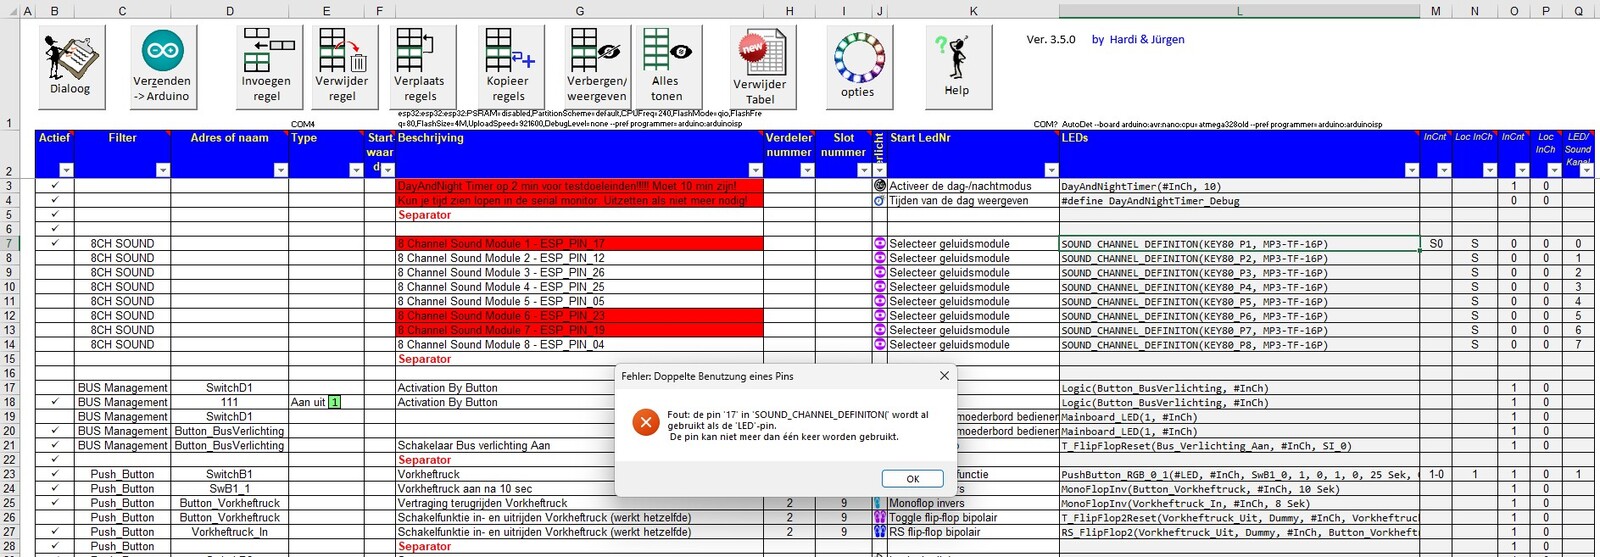Screen dimensions: 1600x557
Task: Toggle Actief checkmark for row 7
Action: pyautogui.click(x=55, y=243)
